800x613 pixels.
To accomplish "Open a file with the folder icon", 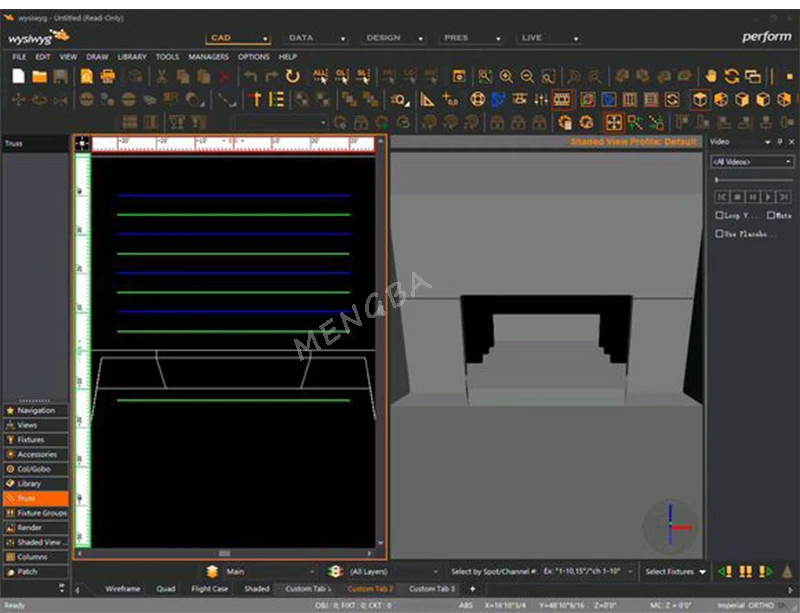I will point(39,77).
